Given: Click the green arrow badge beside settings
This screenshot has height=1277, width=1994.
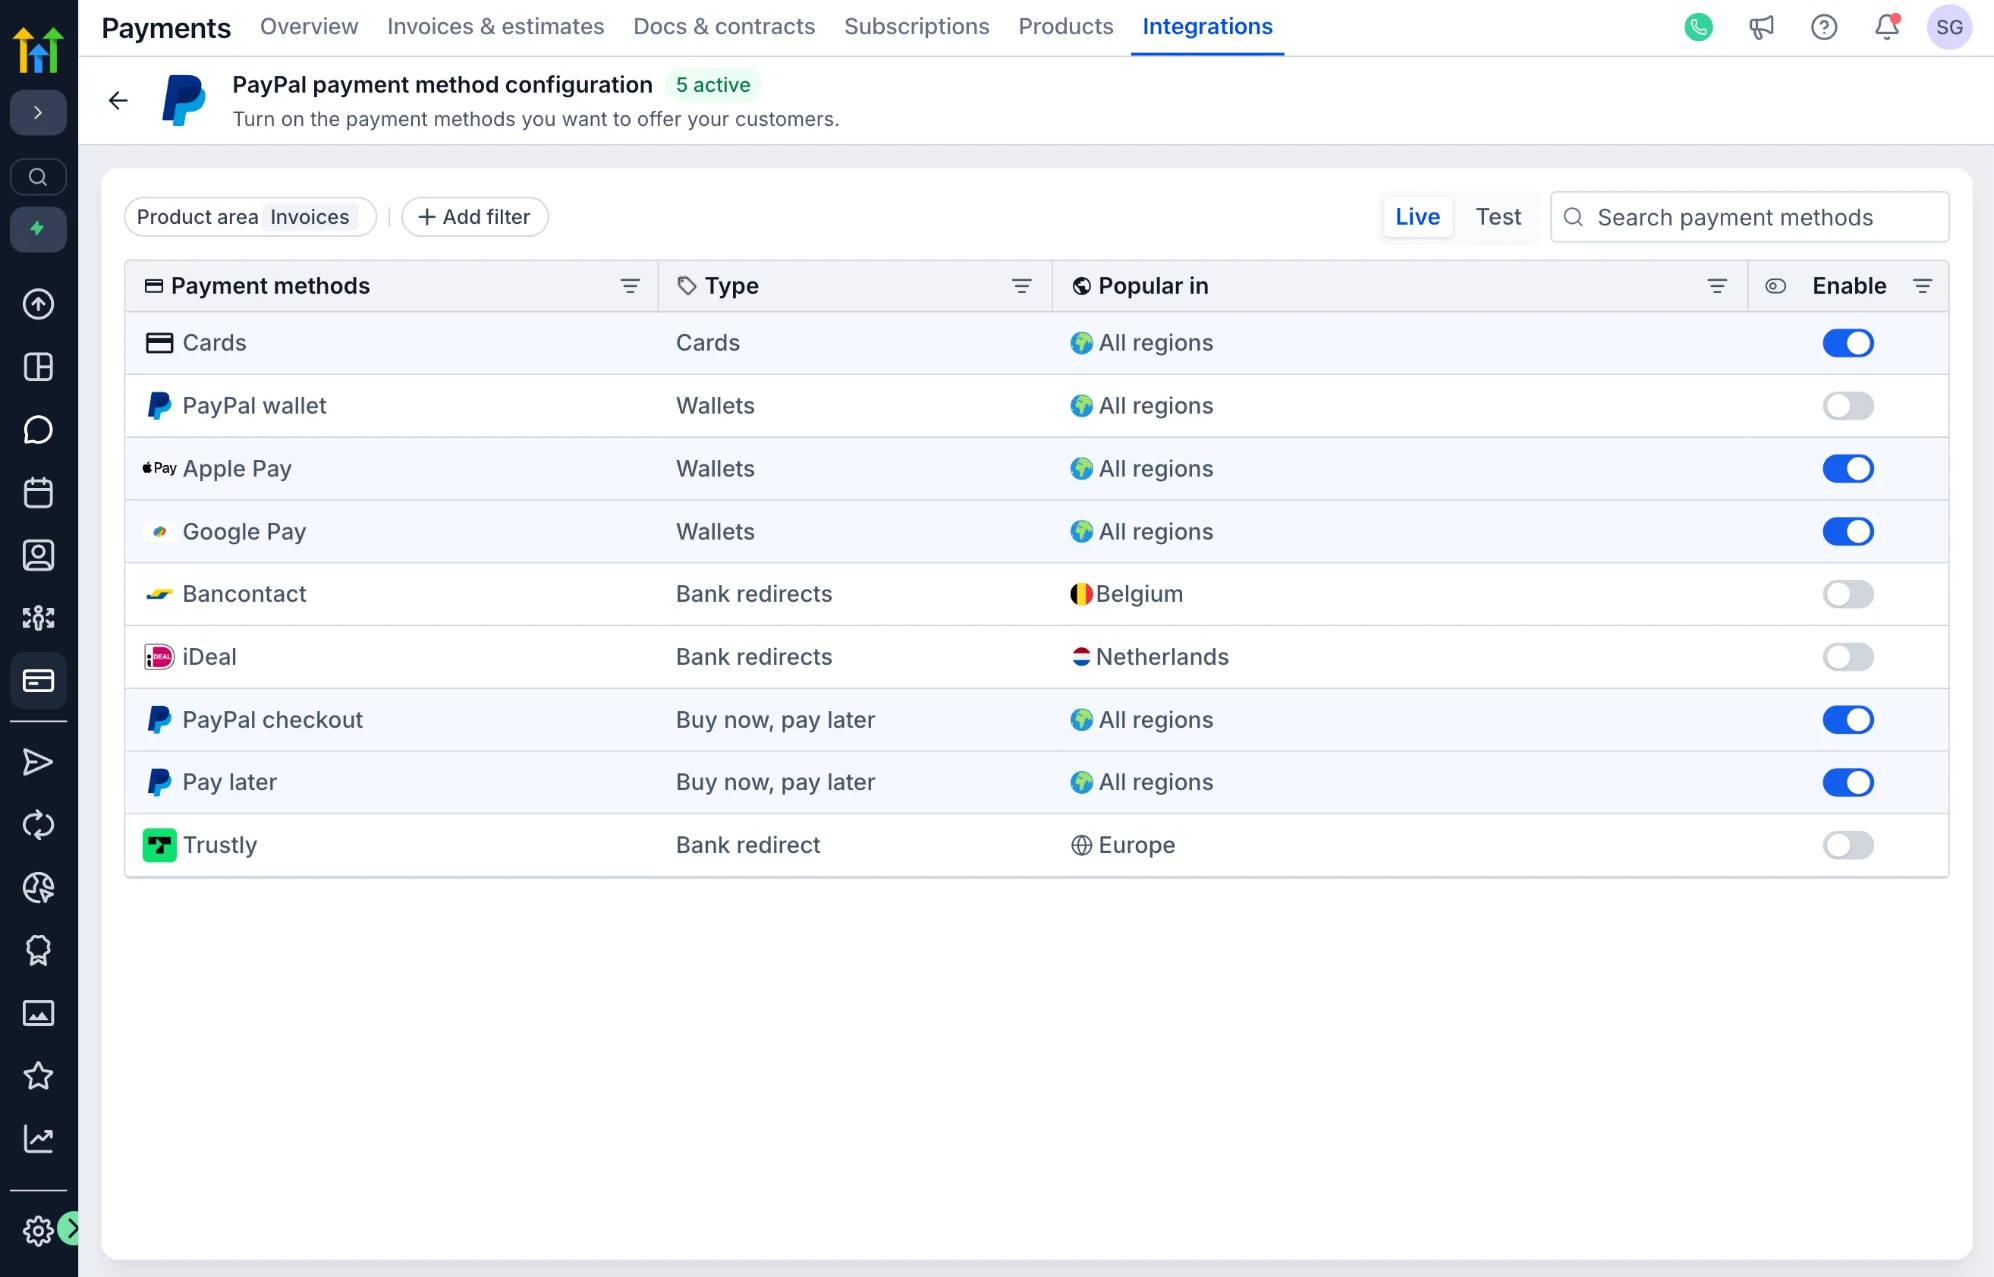Looking at the screenshot, I should click(70, 1228).
